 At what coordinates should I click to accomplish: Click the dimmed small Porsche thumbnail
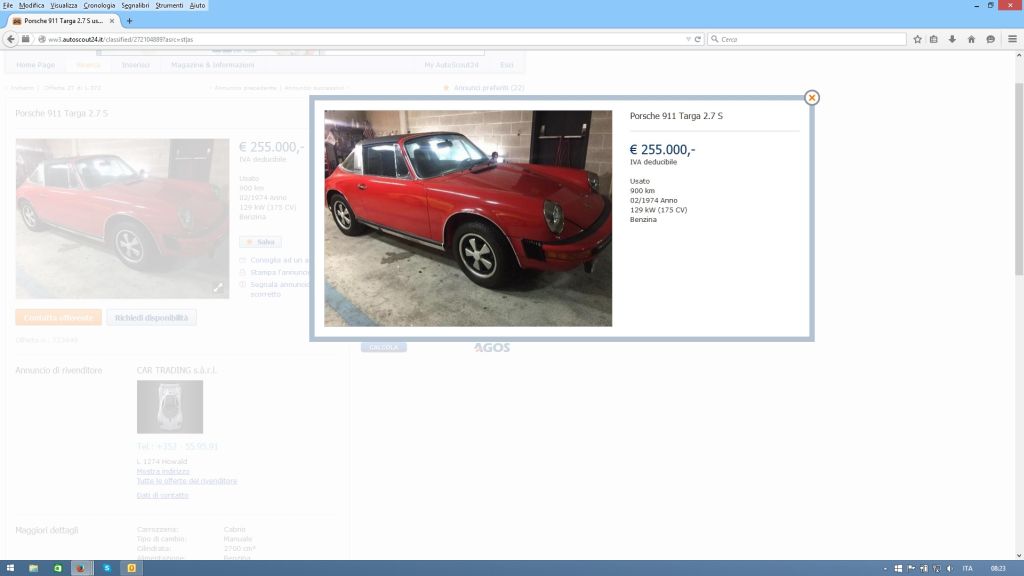(122, 218)
